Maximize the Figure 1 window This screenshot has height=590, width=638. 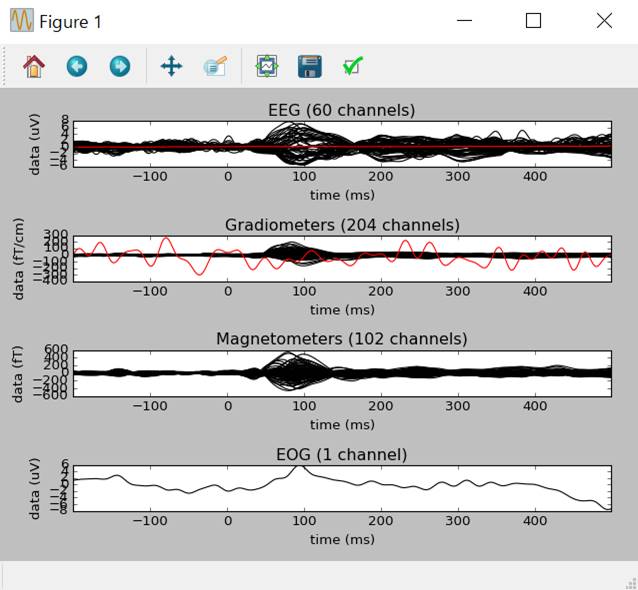click(x=533, y=21)
